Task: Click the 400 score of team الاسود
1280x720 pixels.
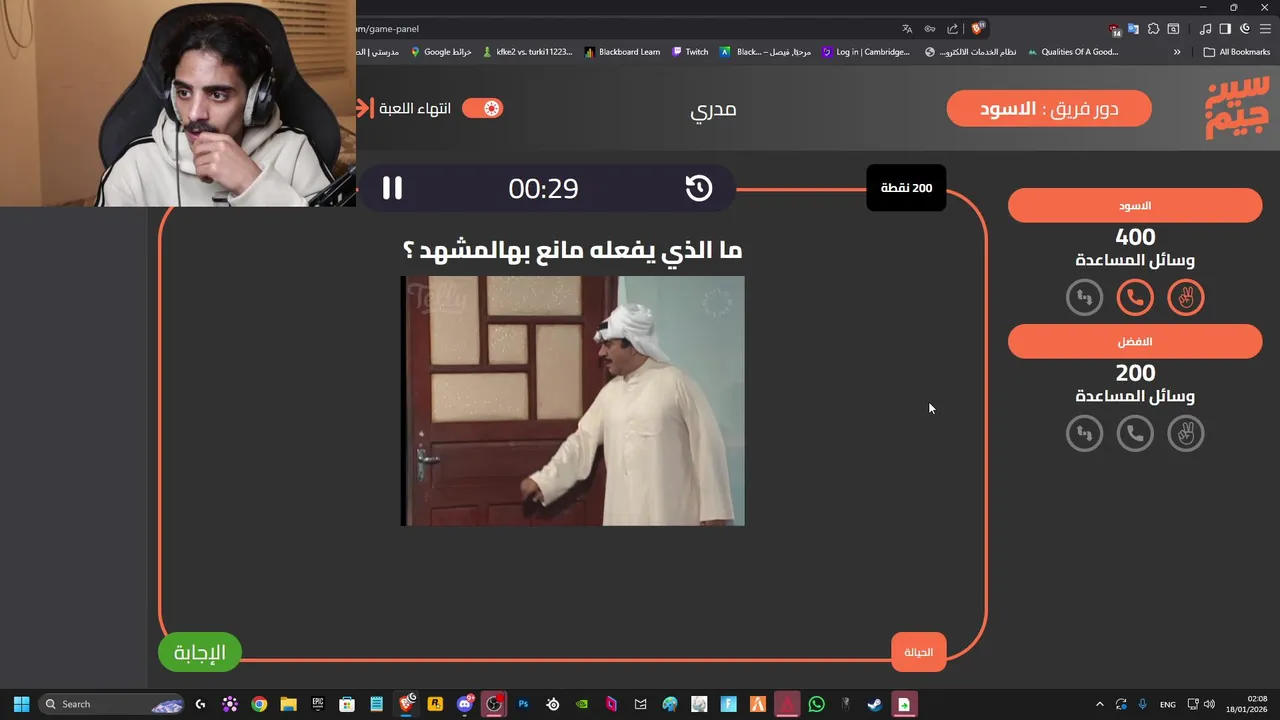Action: click(1135, 237)
